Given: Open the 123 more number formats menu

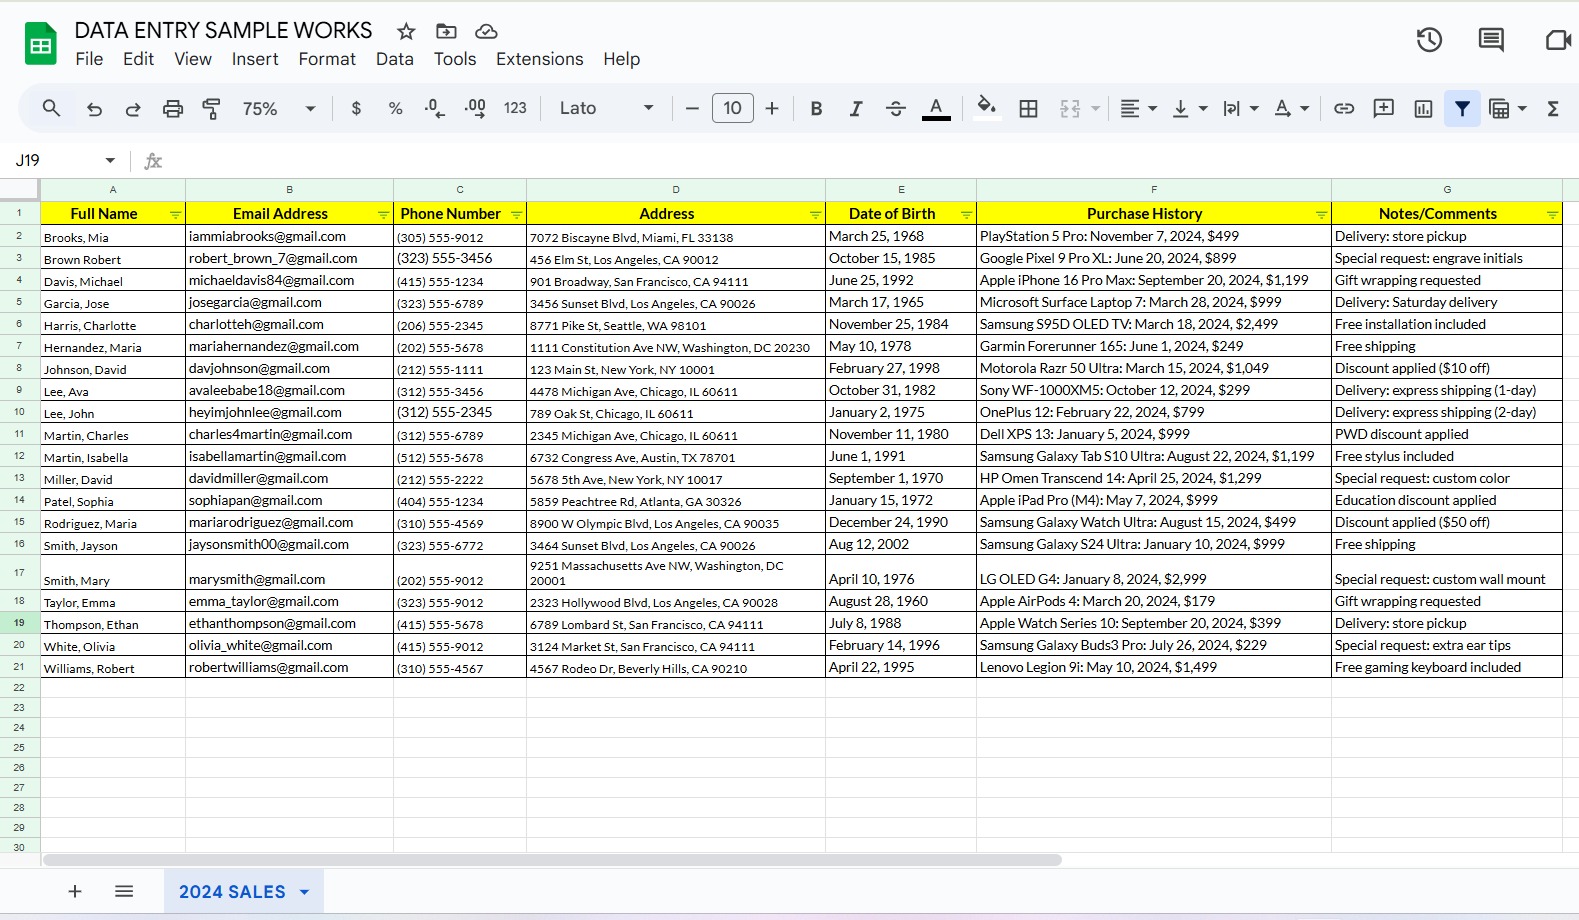Looking at the screenshot, I should point(515,108).
